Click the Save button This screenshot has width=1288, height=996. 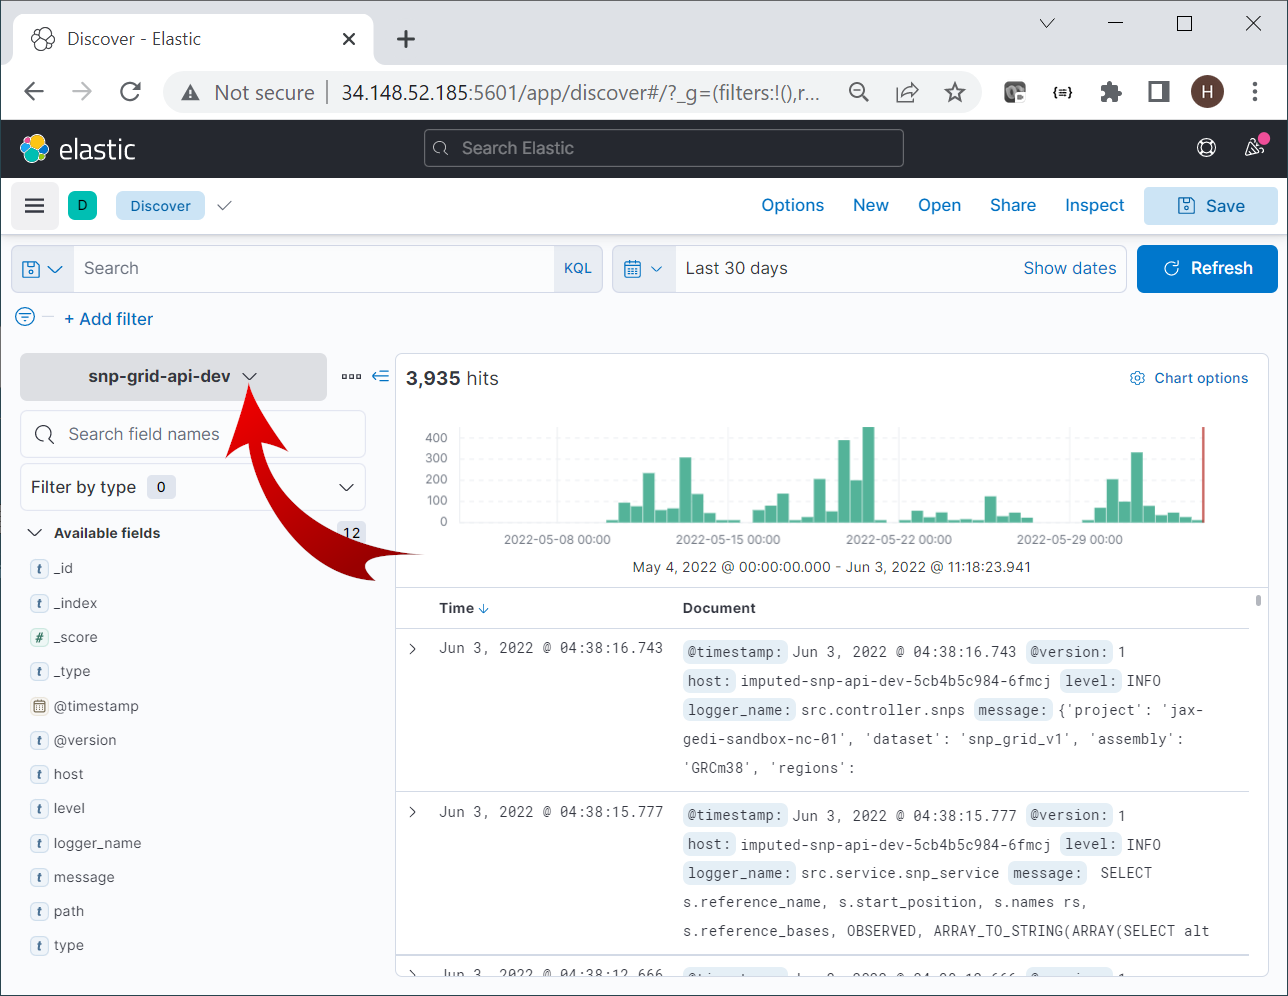1211,206
